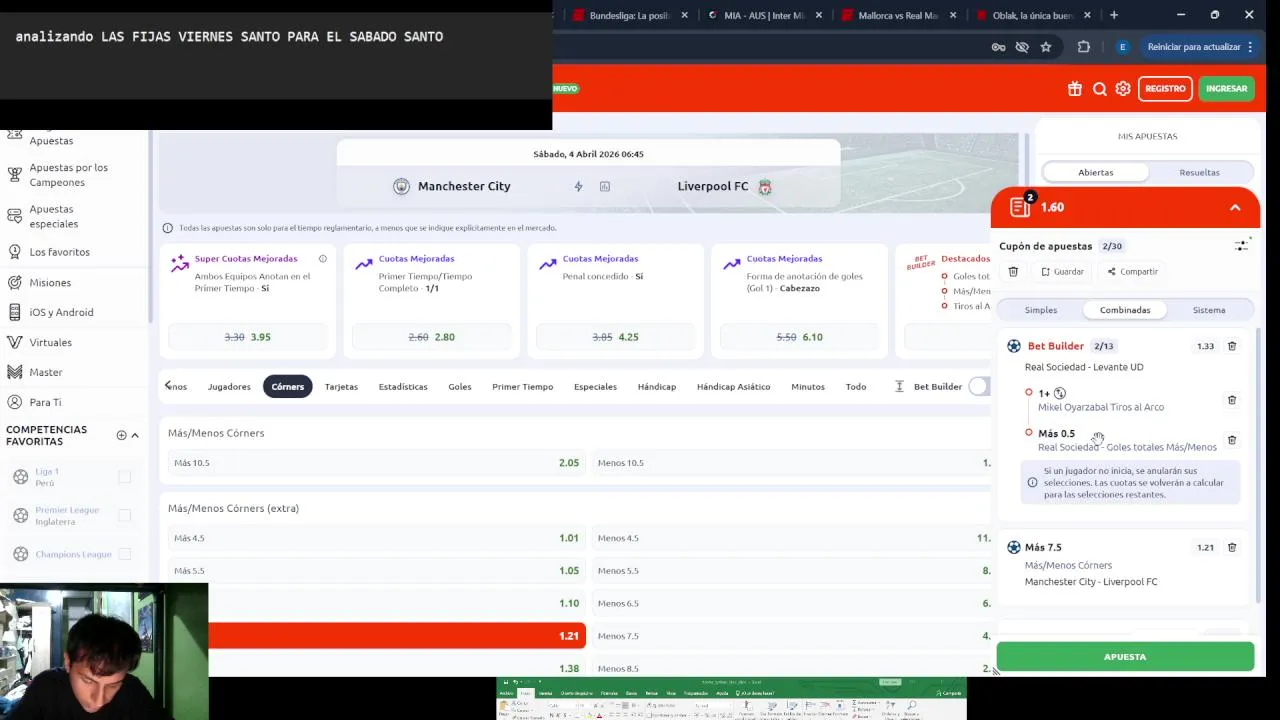The height and width of the screenshot is (720, 1280).
Task: Collapse Competencias Favoritas section
Action: tap(135, 435)
